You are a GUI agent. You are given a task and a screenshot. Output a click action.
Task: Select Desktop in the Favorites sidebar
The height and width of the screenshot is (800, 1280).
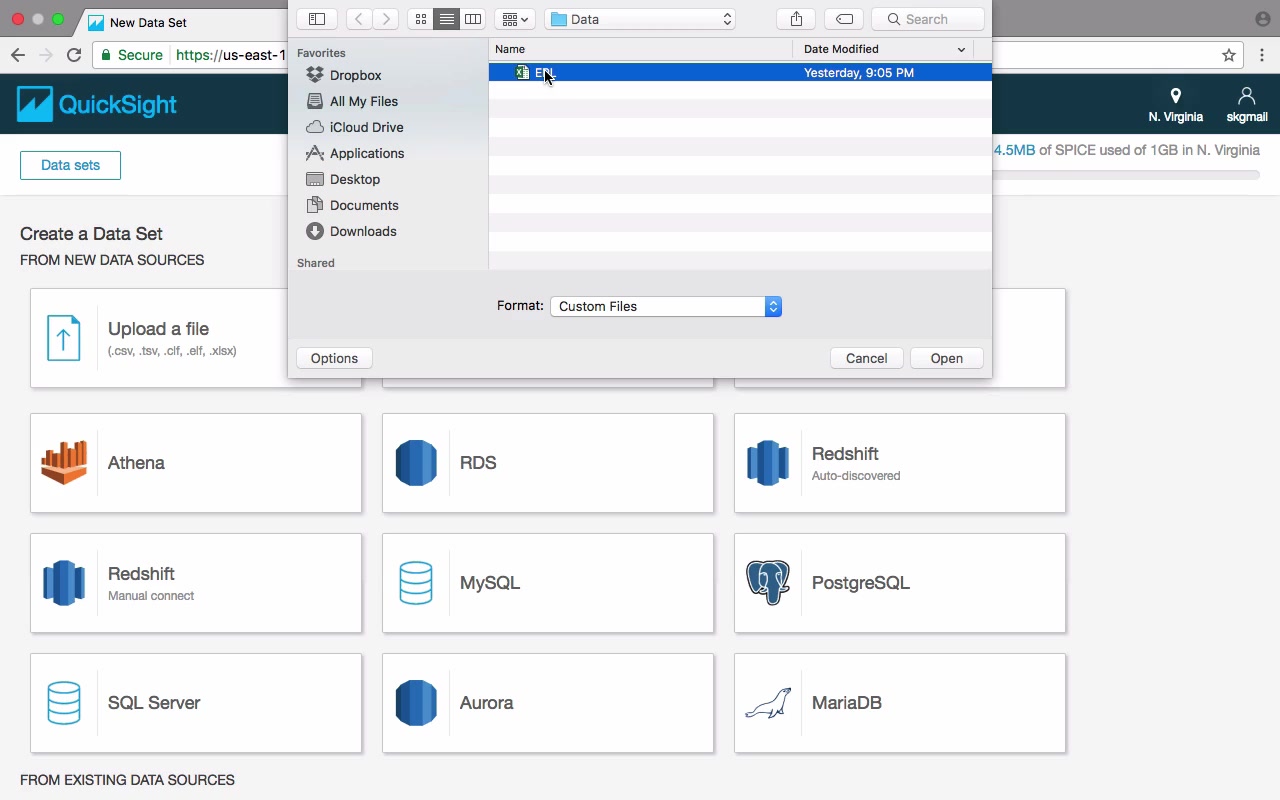point(355,179)
